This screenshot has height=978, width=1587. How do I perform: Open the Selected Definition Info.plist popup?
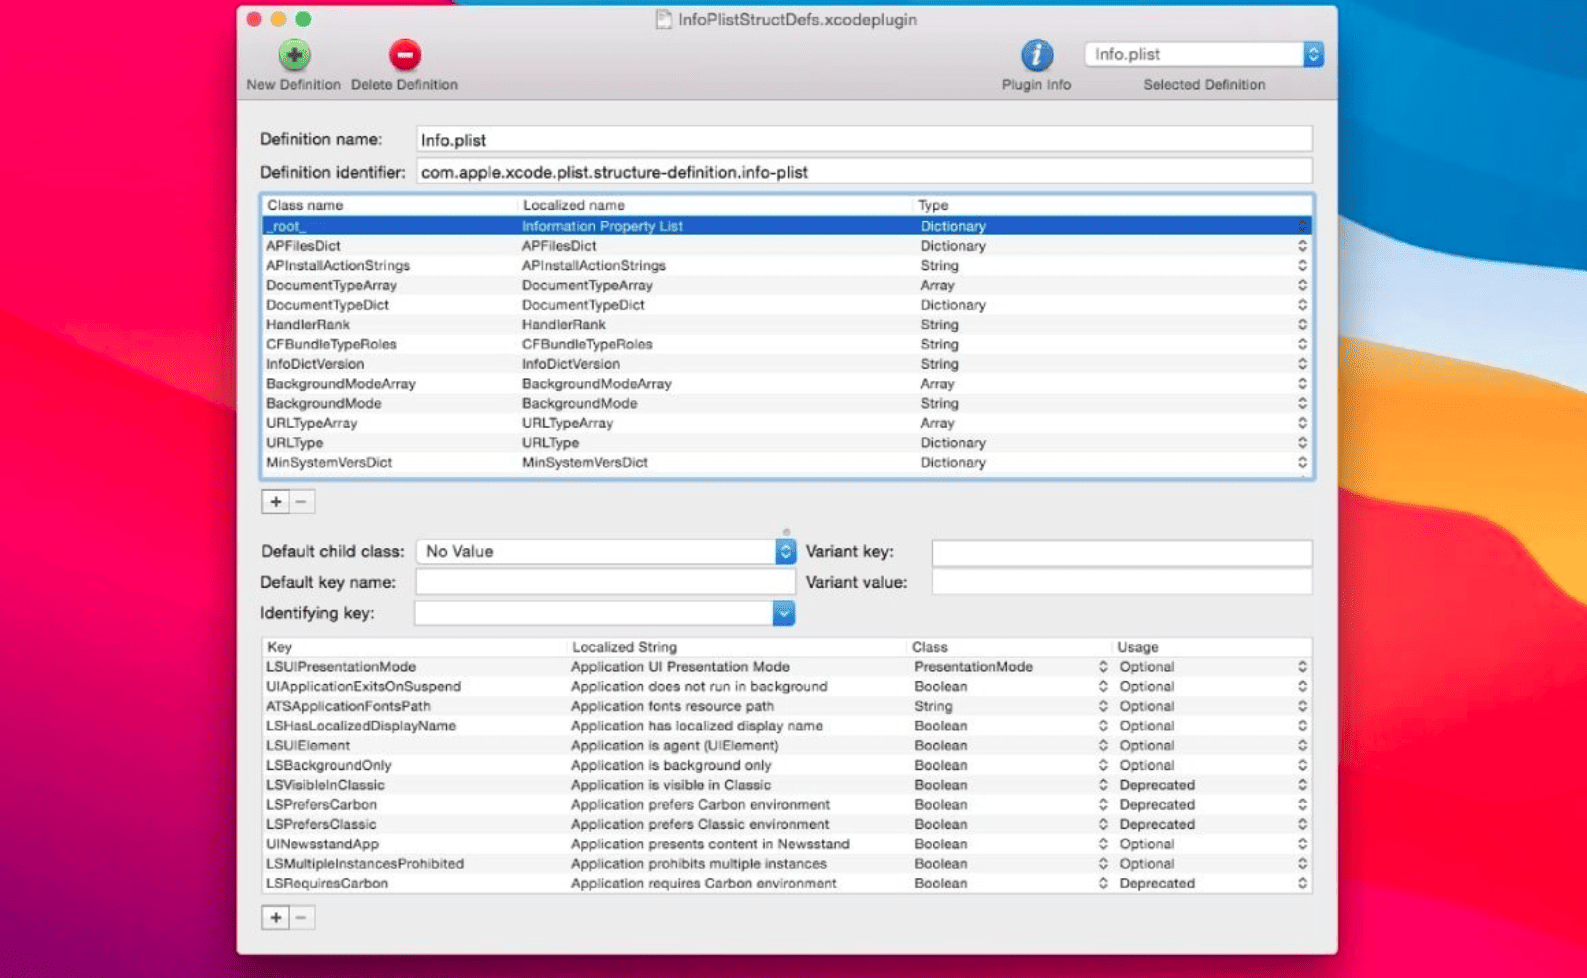click(x=1204, y=54)
